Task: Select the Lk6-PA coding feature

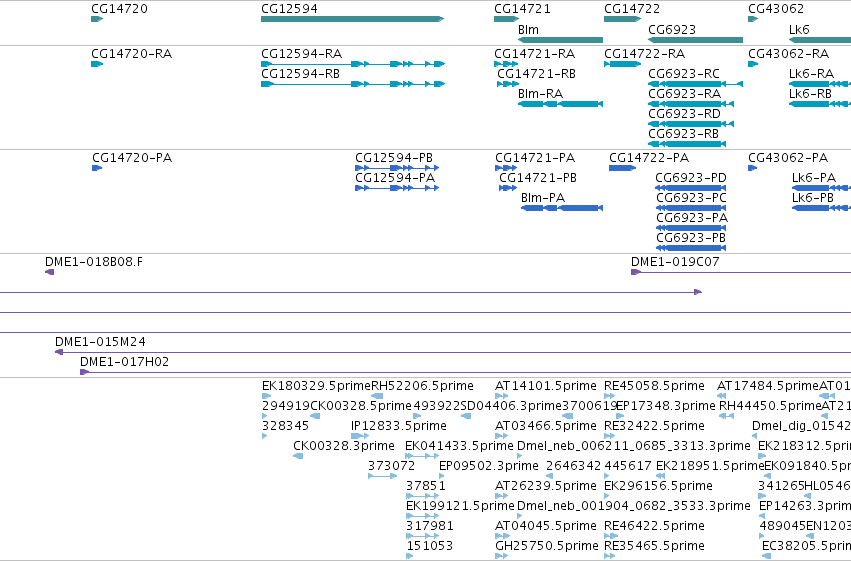Action: tap(821, 188)
